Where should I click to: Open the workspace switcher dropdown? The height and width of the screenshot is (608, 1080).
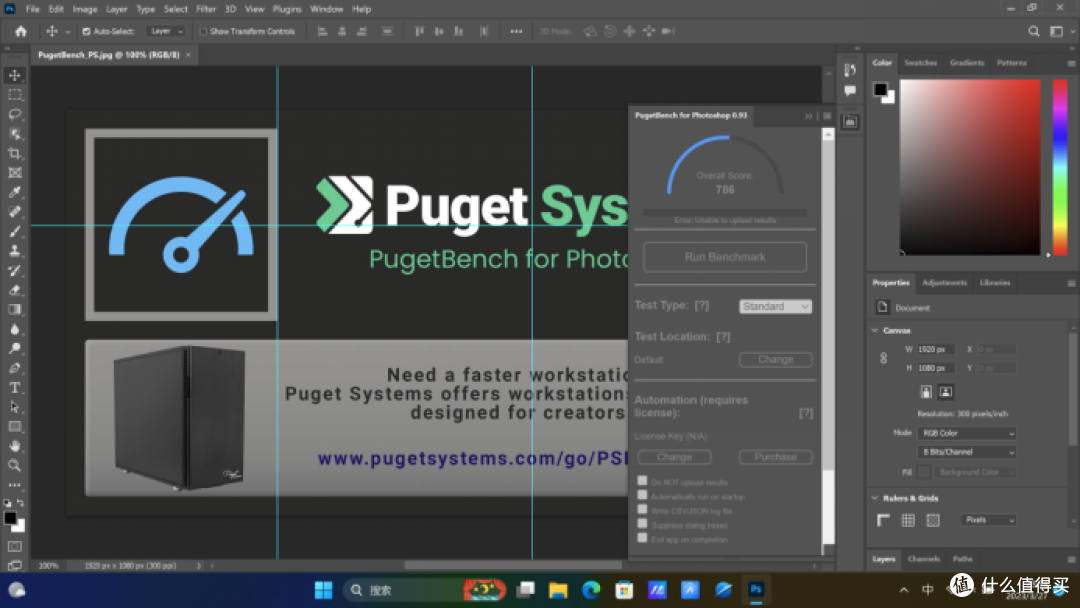1059,31
